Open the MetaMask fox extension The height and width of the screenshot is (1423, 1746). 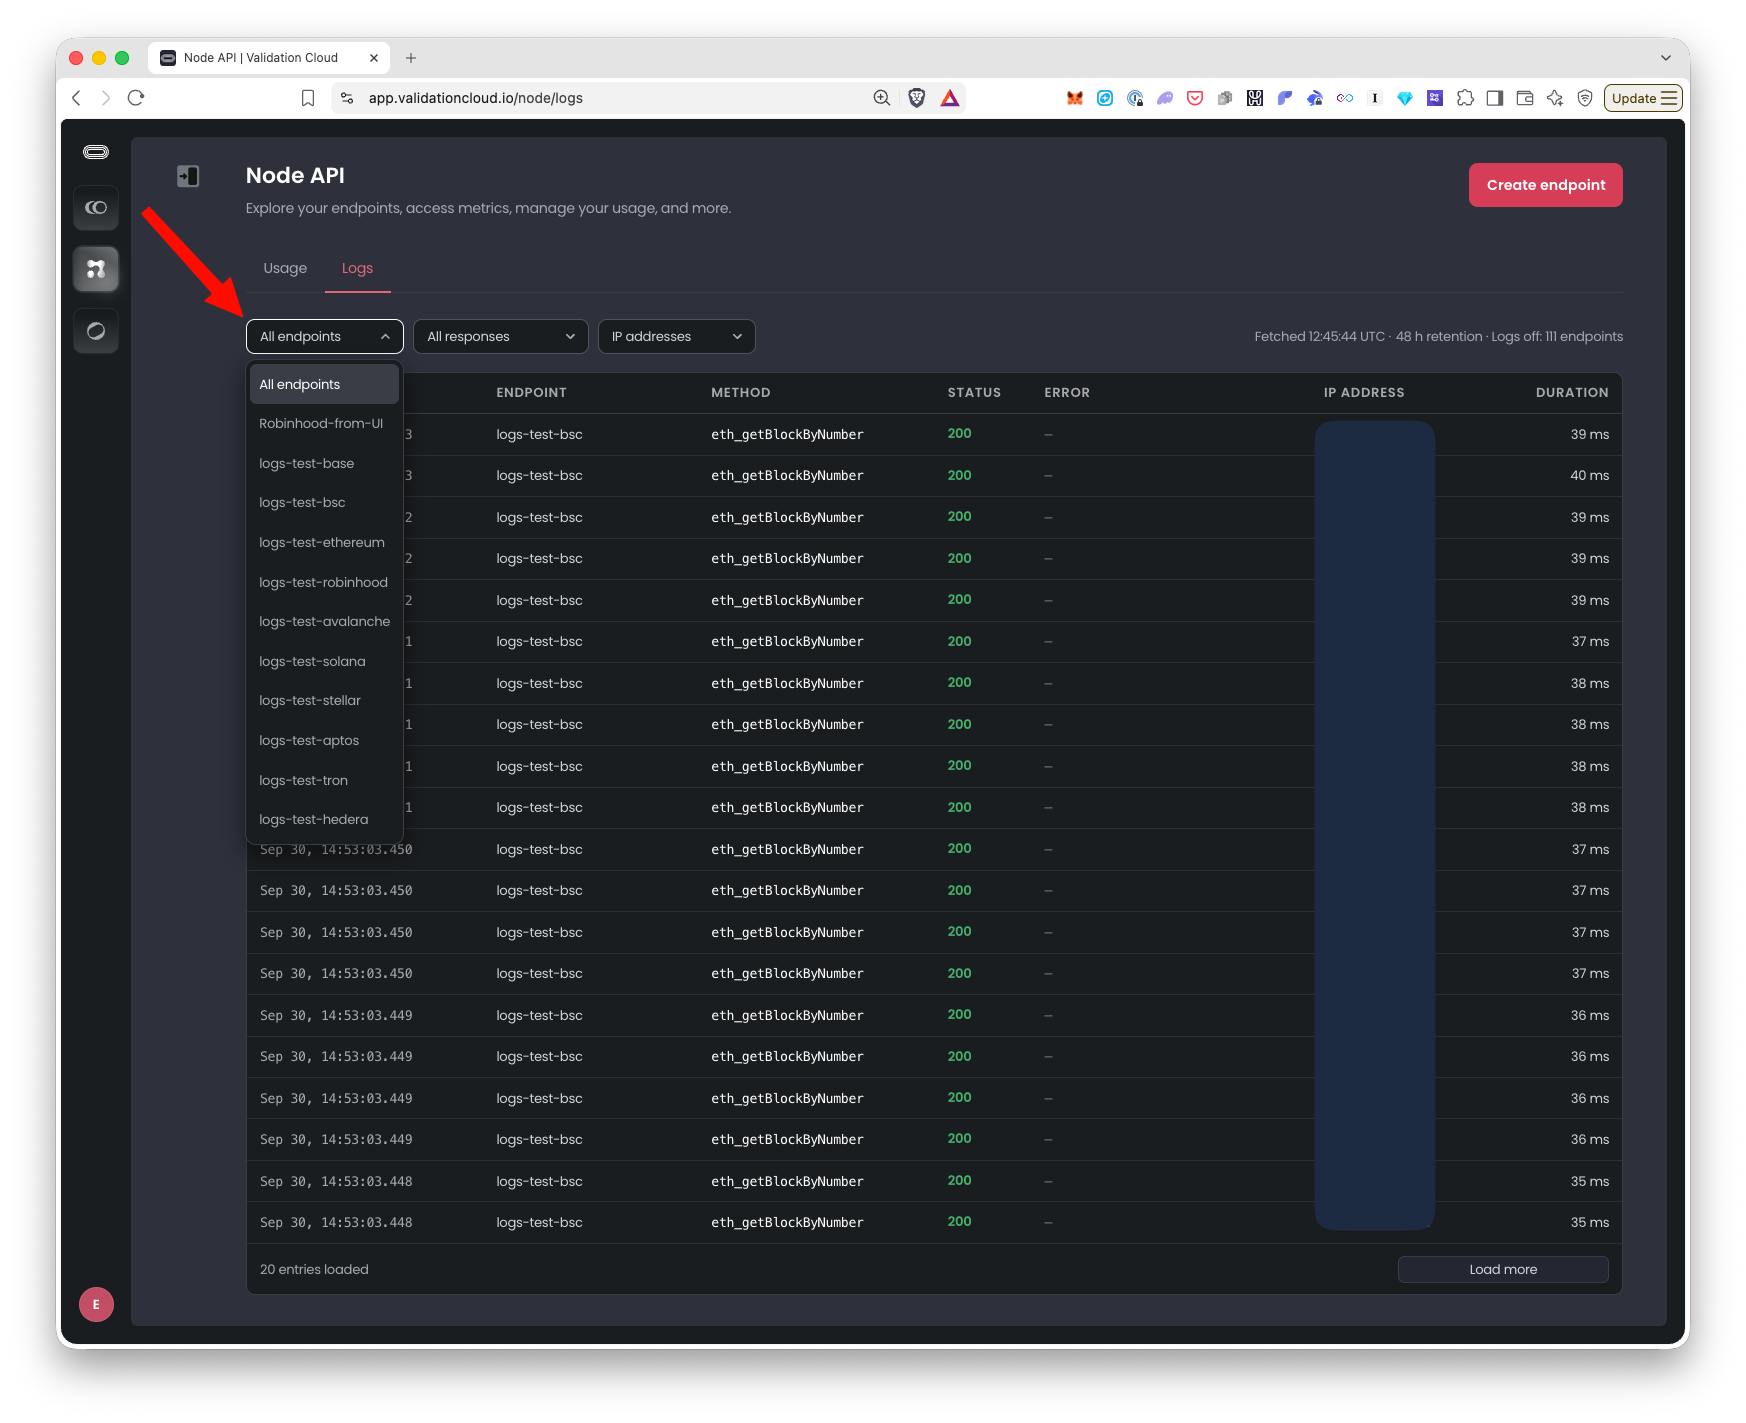click(1075, 98)
